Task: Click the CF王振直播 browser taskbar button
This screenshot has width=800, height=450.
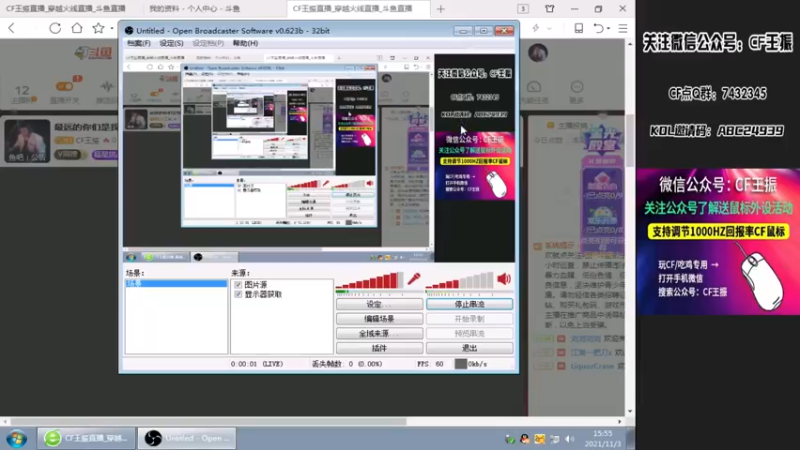Action: 86,438
